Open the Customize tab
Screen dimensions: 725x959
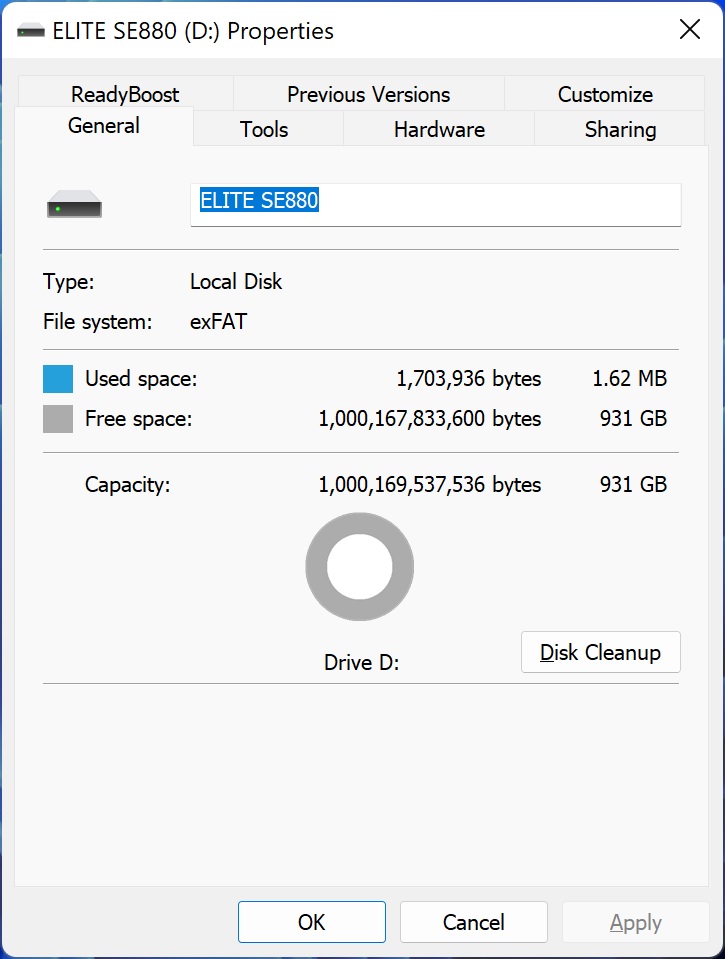(605, 94)
